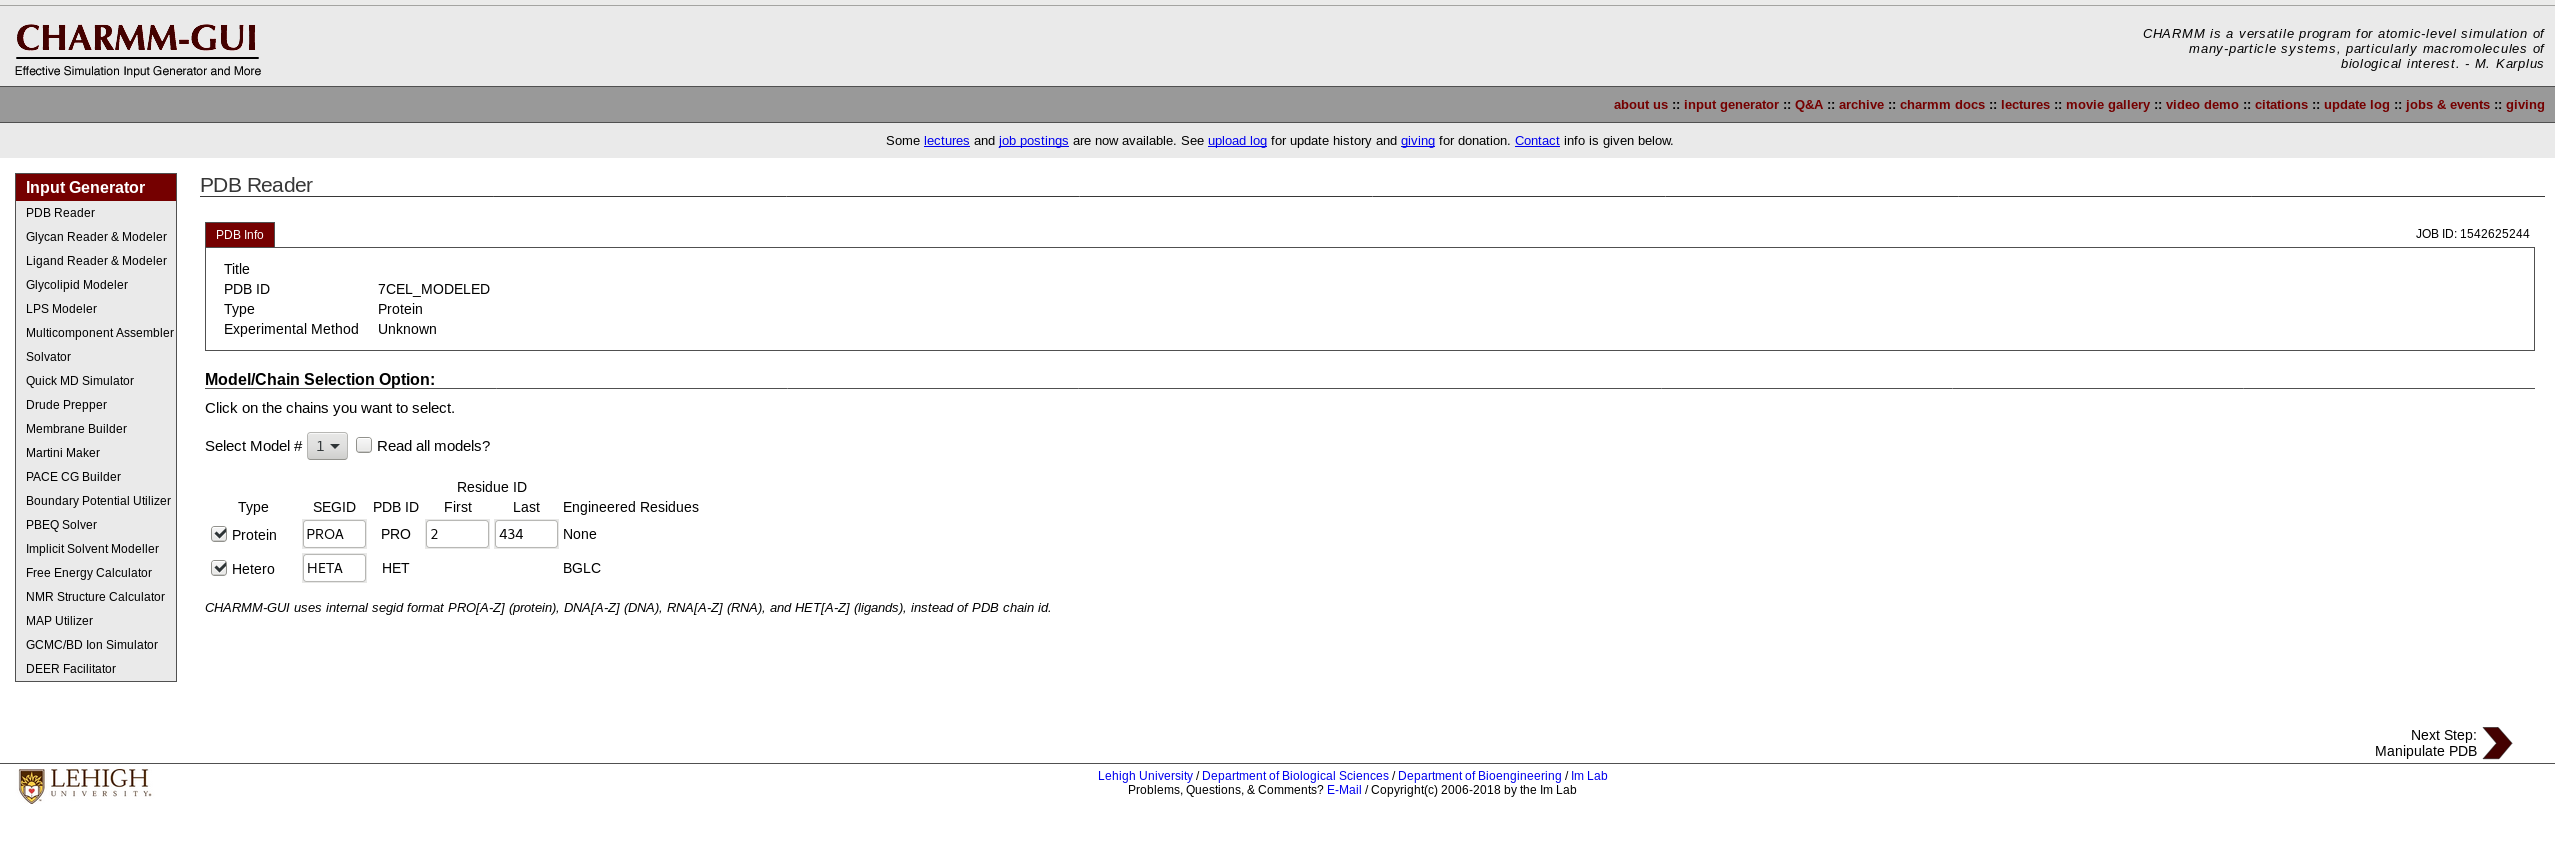Open archive in top navigation
Screen dimensions: 2555x864
[x=1861, y=105]
